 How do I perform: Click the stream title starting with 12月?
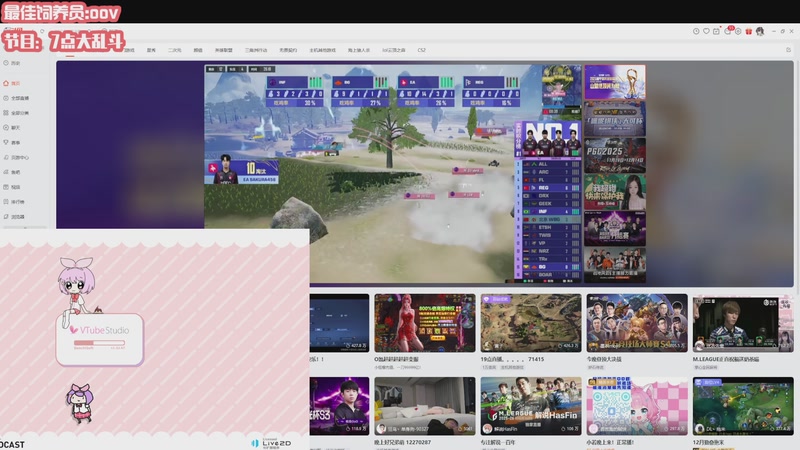pyautogui.click(x=709, y=442)
